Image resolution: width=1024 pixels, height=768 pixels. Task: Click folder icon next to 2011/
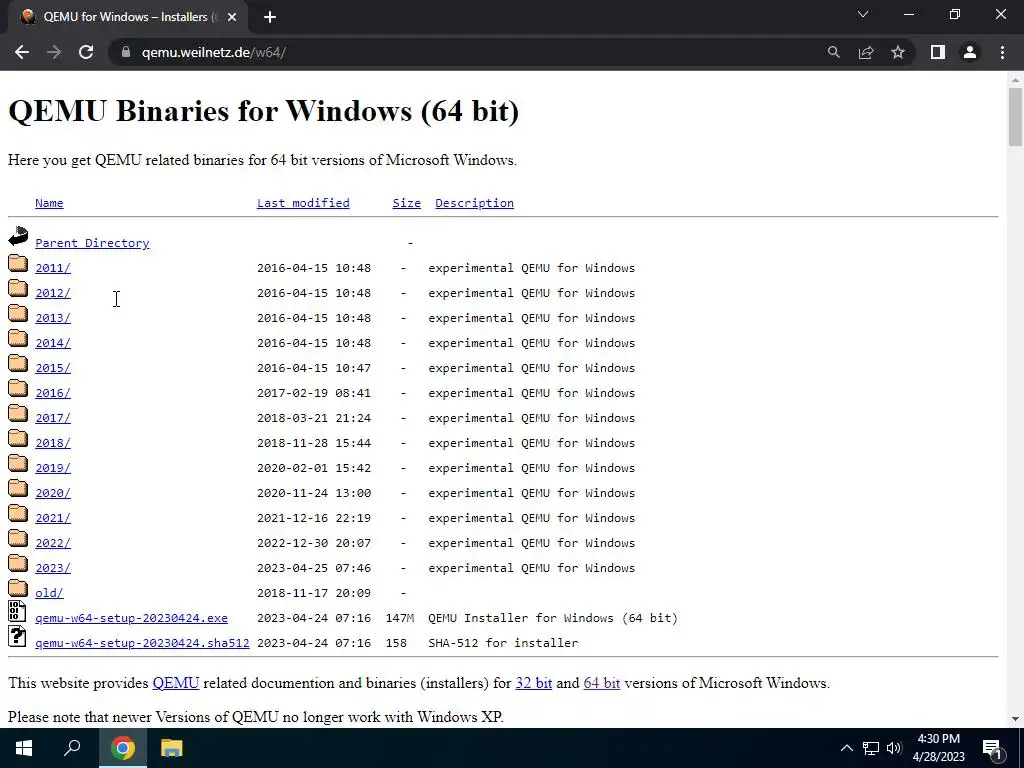[x=18, y=264]
